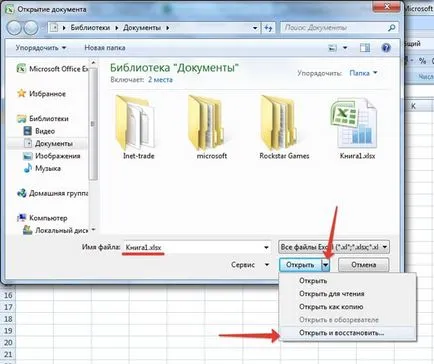Select Видео library

39,131
